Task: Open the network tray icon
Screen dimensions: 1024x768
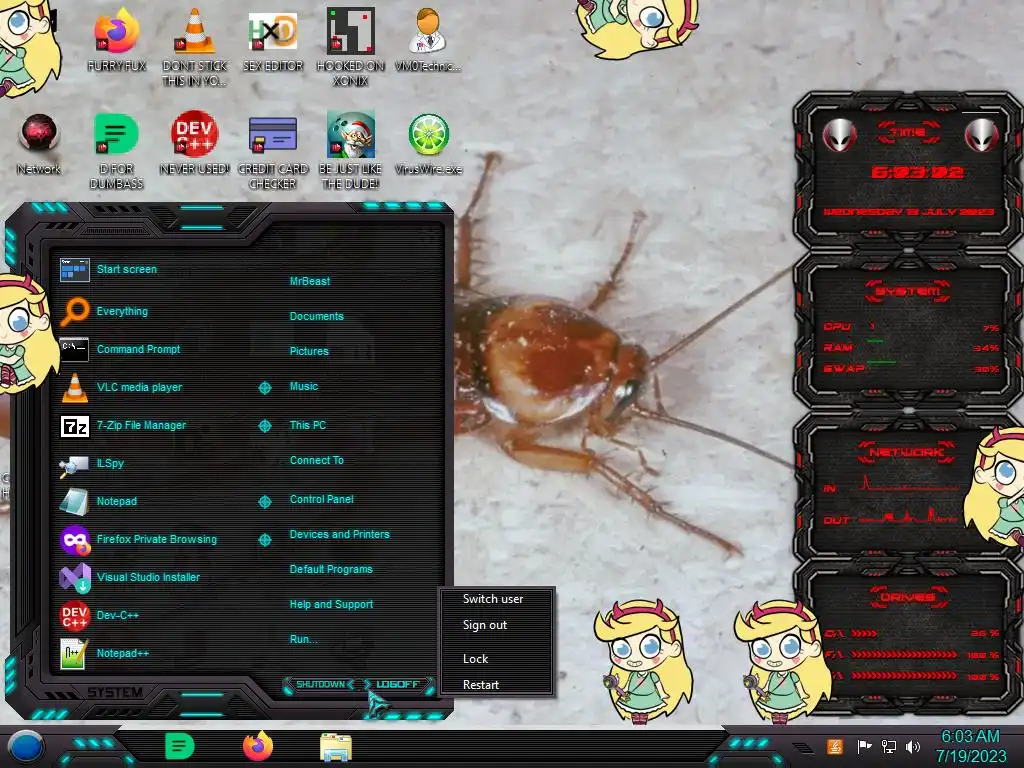Action: tap(889, 746)
